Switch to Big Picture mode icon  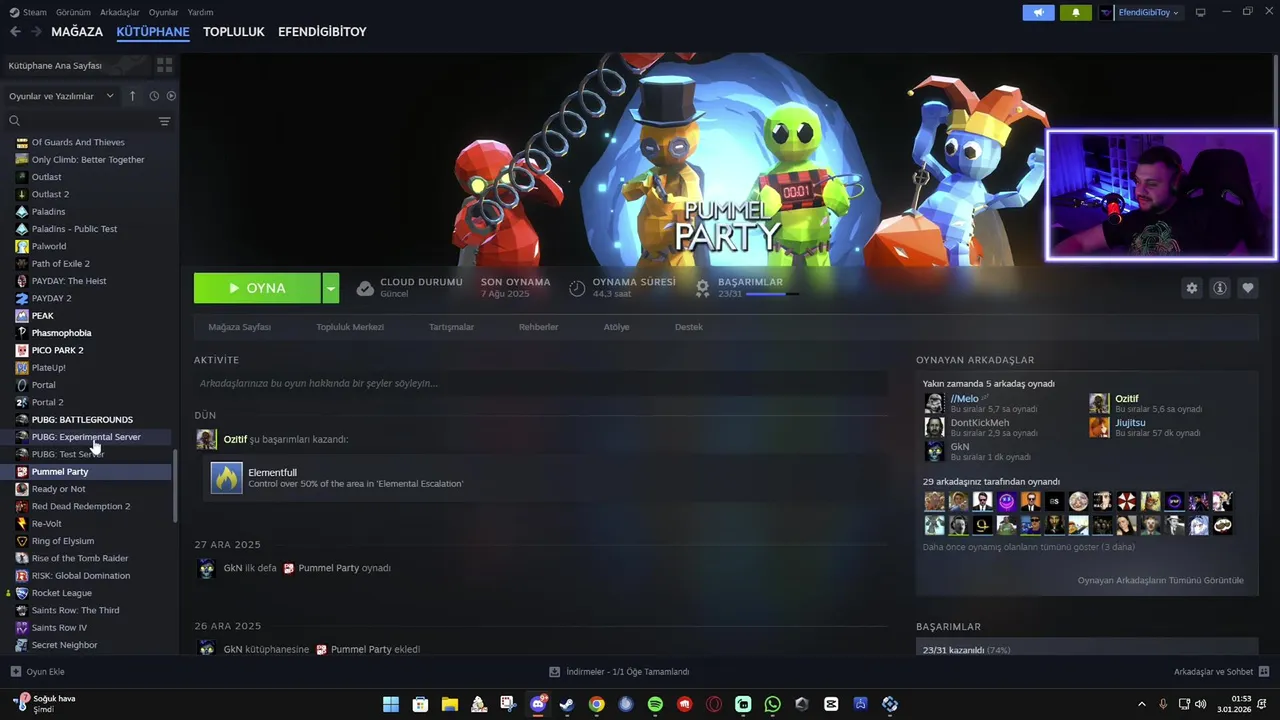point(1201,12)
